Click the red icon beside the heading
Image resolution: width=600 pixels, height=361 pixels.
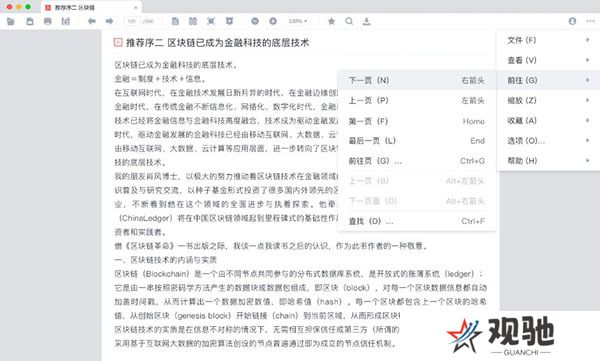(118, 42)
